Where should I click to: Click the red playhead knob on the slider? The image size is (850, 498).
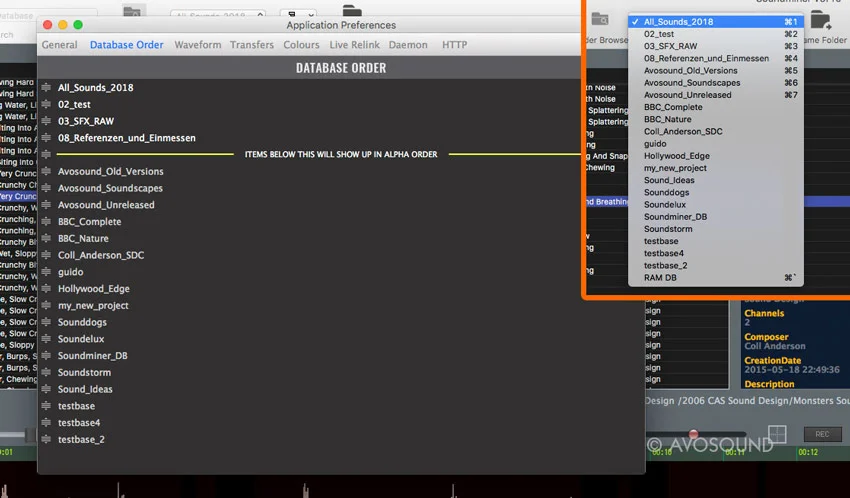[x=693, y=434]
